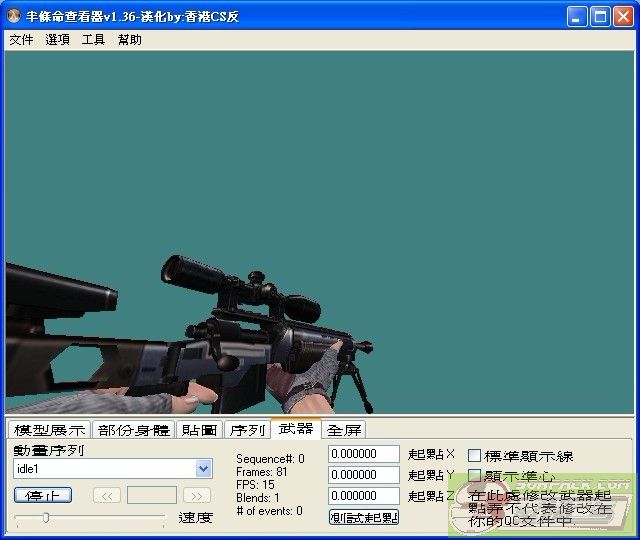Screen dimensions: 640x540
Task: Select the 全屏 fullscreen tab
Action: 344,430
